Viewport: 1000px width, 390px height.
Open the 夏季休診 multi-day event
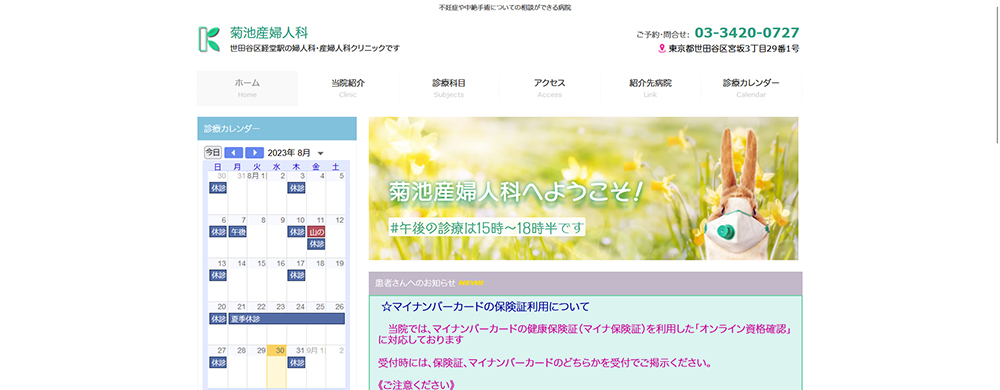tap(287, 319)
